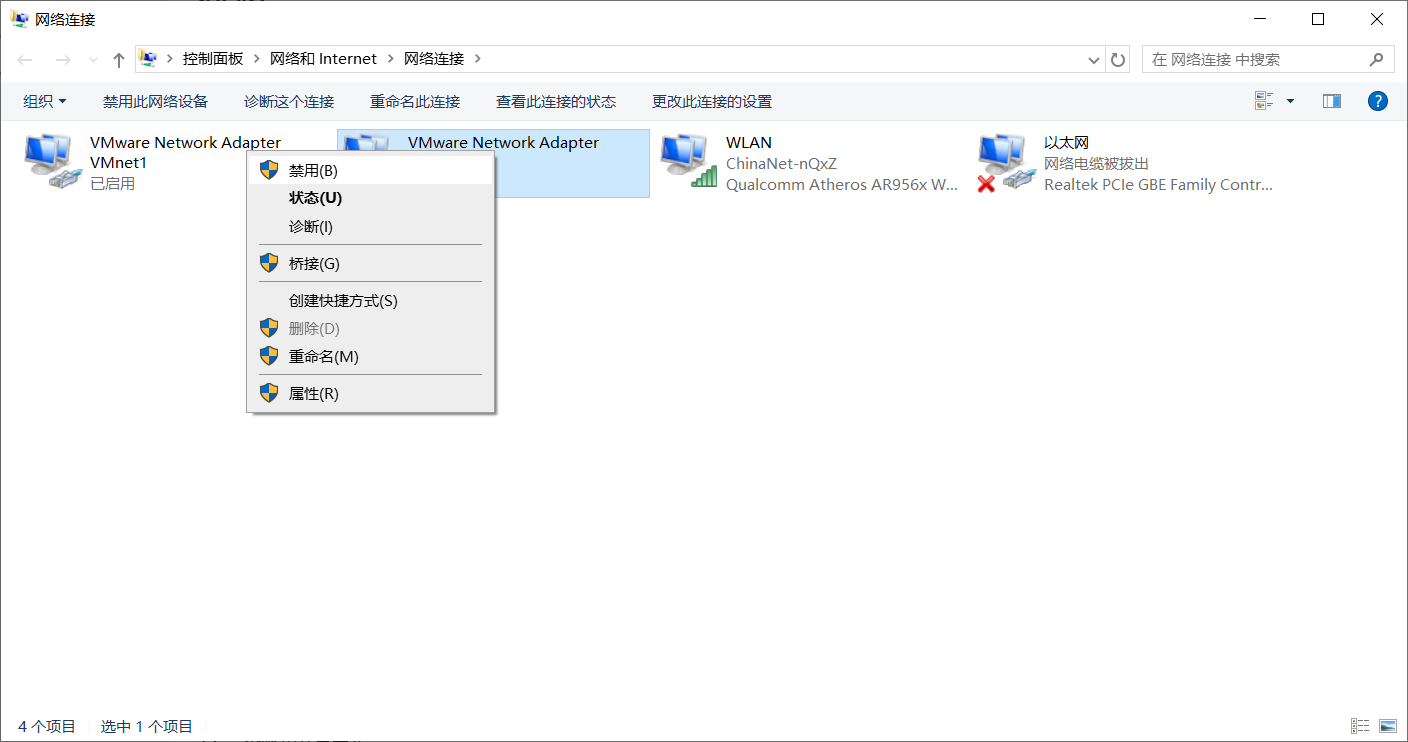The height and width of the screenshot is (742, 1408).
Task: Click 控制面板 in the address bar
Action: click(213, 59)
